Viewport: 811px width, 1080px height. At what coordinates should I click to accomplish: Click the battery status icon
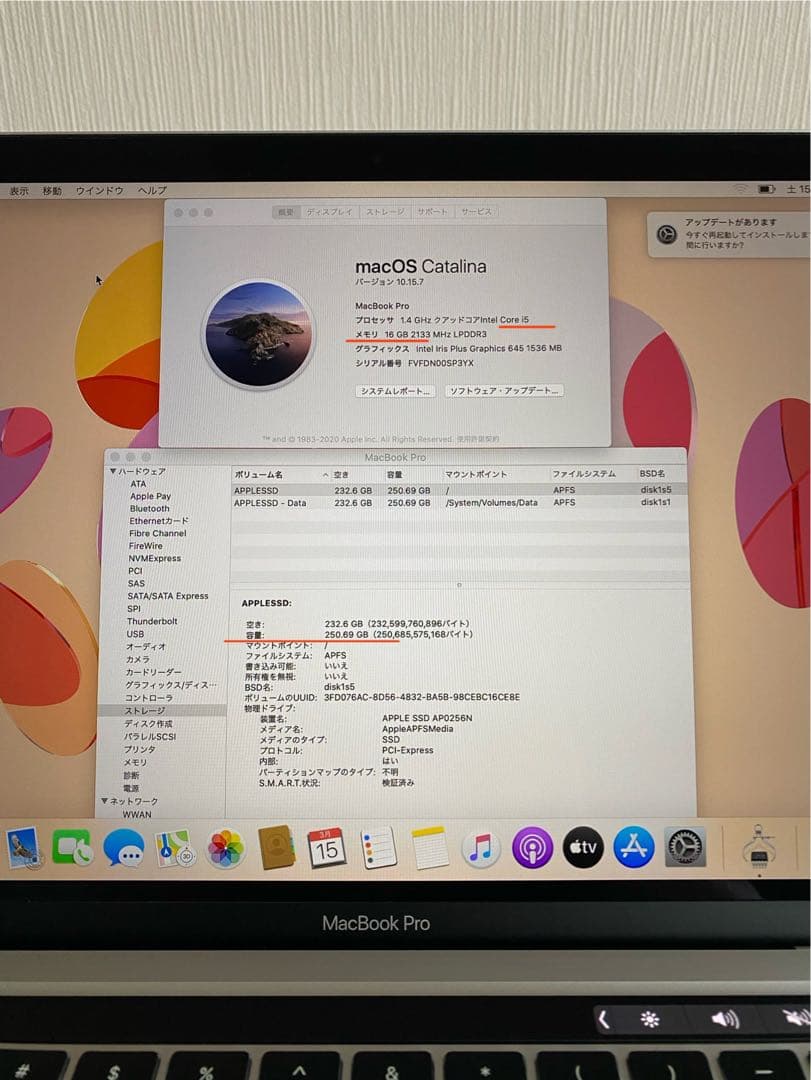pyautogui.click(x=766, y=189)
